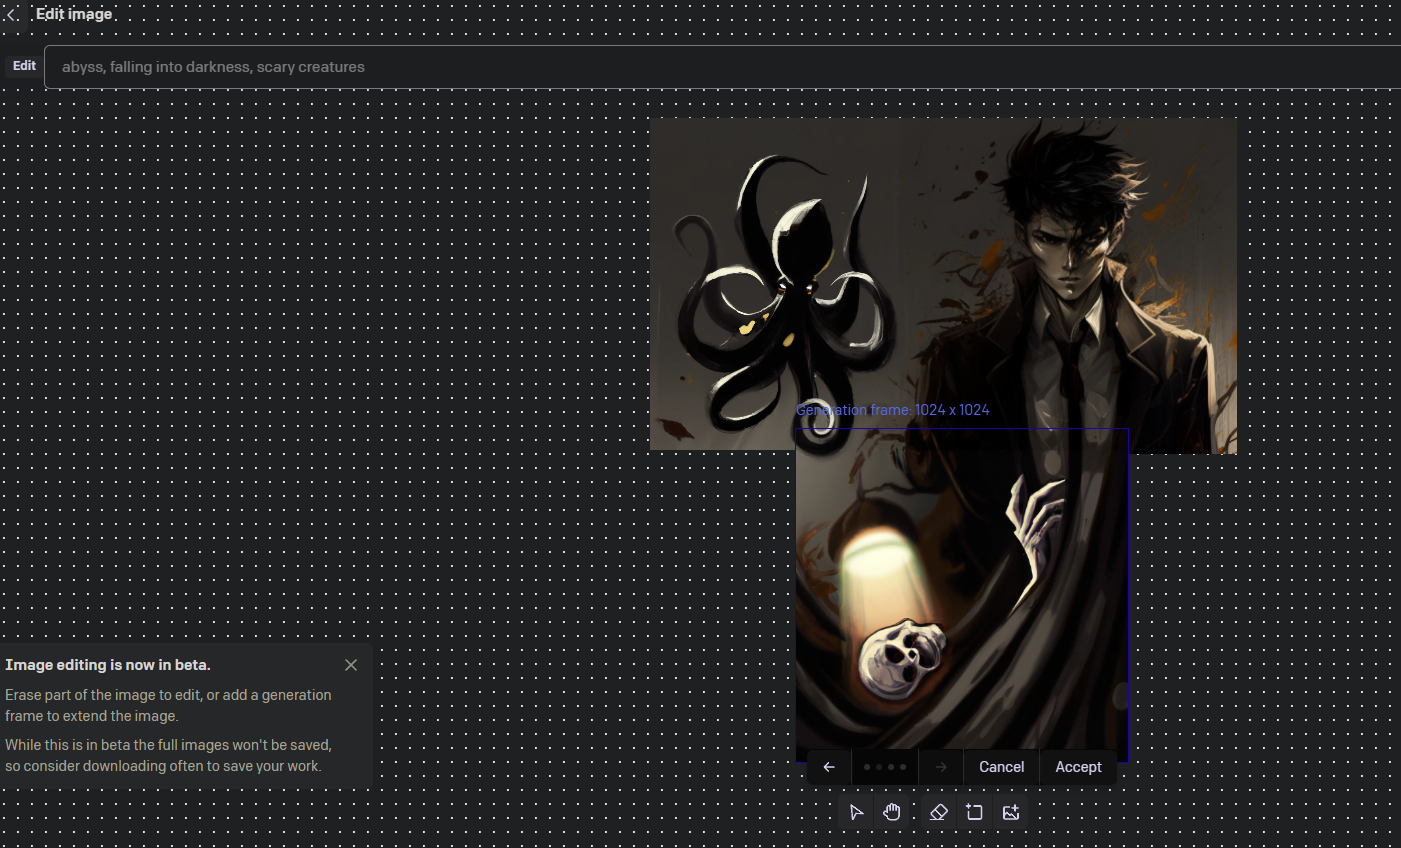
Task: Click the octopus in the image
Action: point(790,290)
